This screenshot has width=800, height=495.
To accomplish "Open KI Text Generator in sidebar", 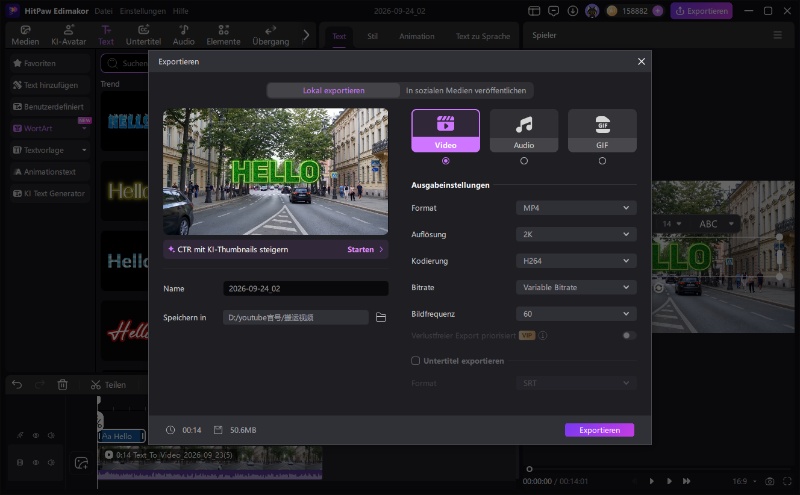I will tap(49, 193).
